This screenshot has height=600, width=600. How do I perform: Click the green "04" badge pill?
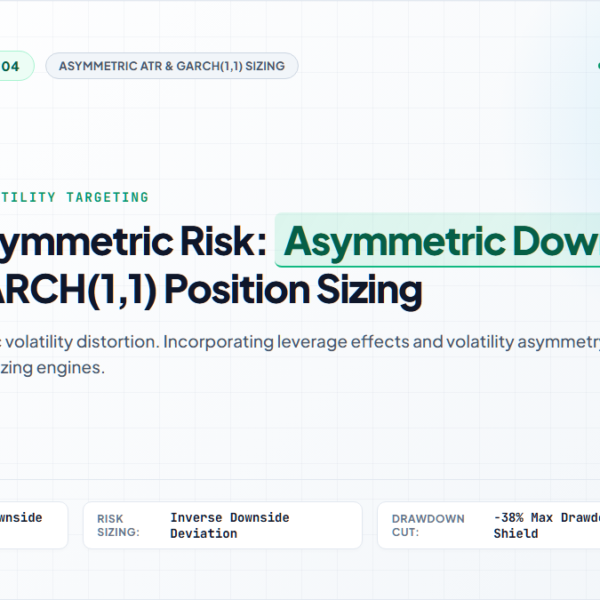click(x=15, y=66)
